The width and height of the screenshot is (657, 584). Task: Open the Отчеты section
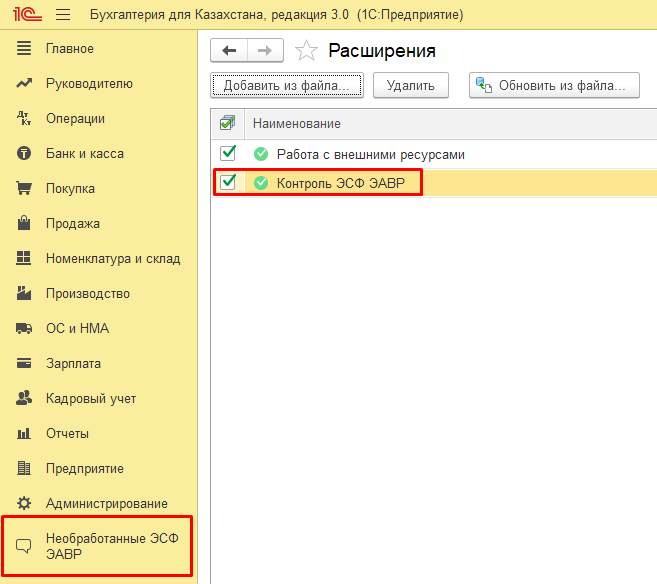click(67, 433)
